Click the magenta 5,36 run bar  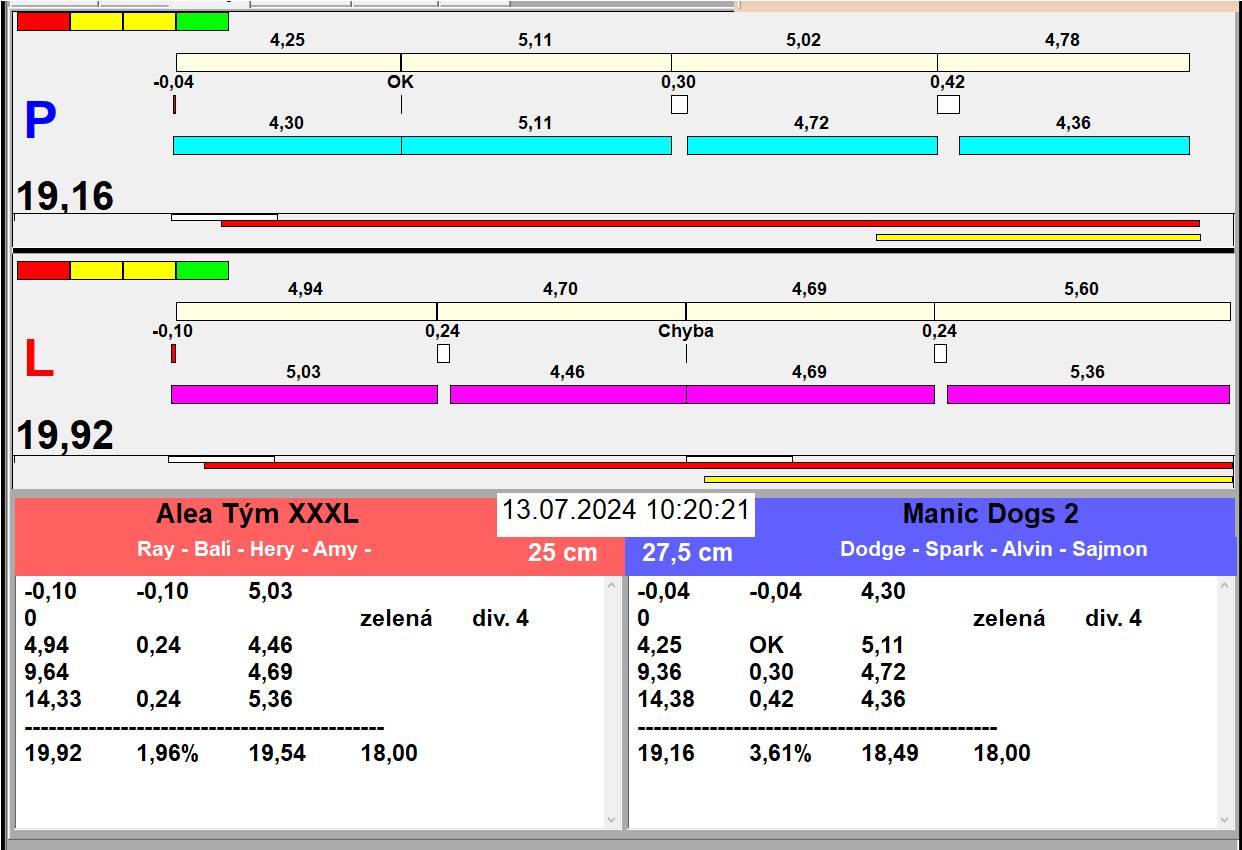click(x=1087, y=394)
